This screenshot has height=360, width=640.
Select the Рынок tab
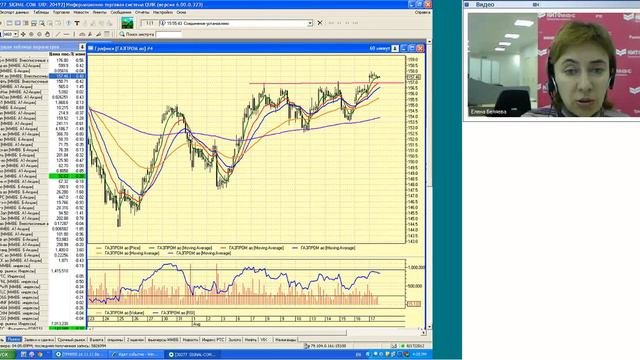(13, 340)
